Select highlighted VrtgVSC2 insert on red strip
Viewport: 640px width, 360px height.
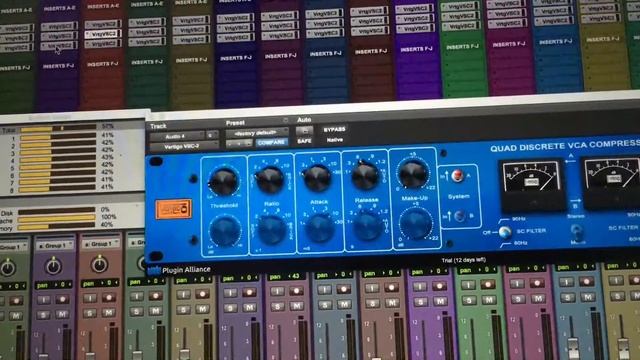(103, 34)
